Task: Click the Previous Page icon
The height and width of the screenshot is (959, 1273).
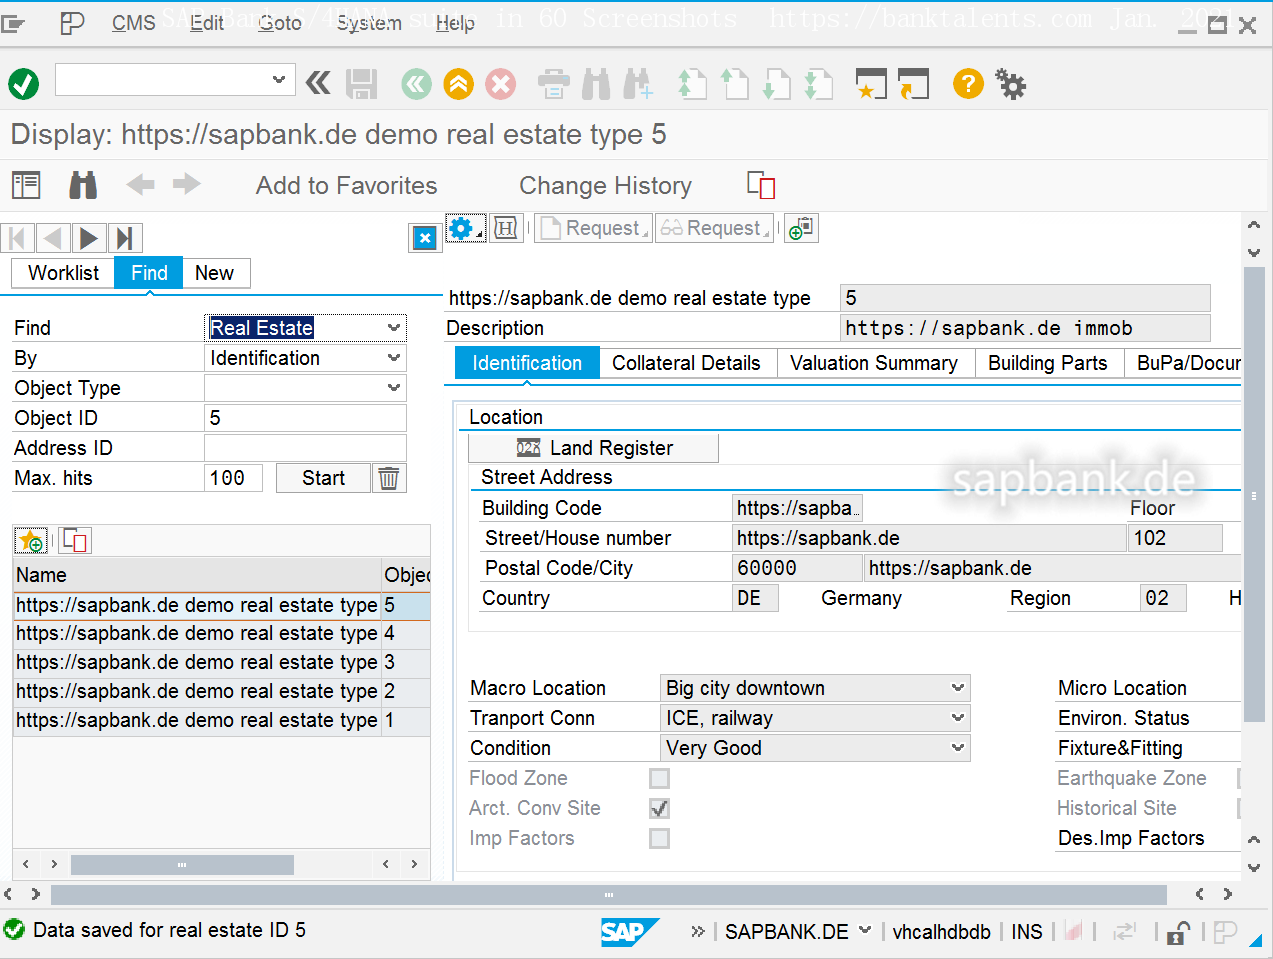Action: tap(735, 84)
